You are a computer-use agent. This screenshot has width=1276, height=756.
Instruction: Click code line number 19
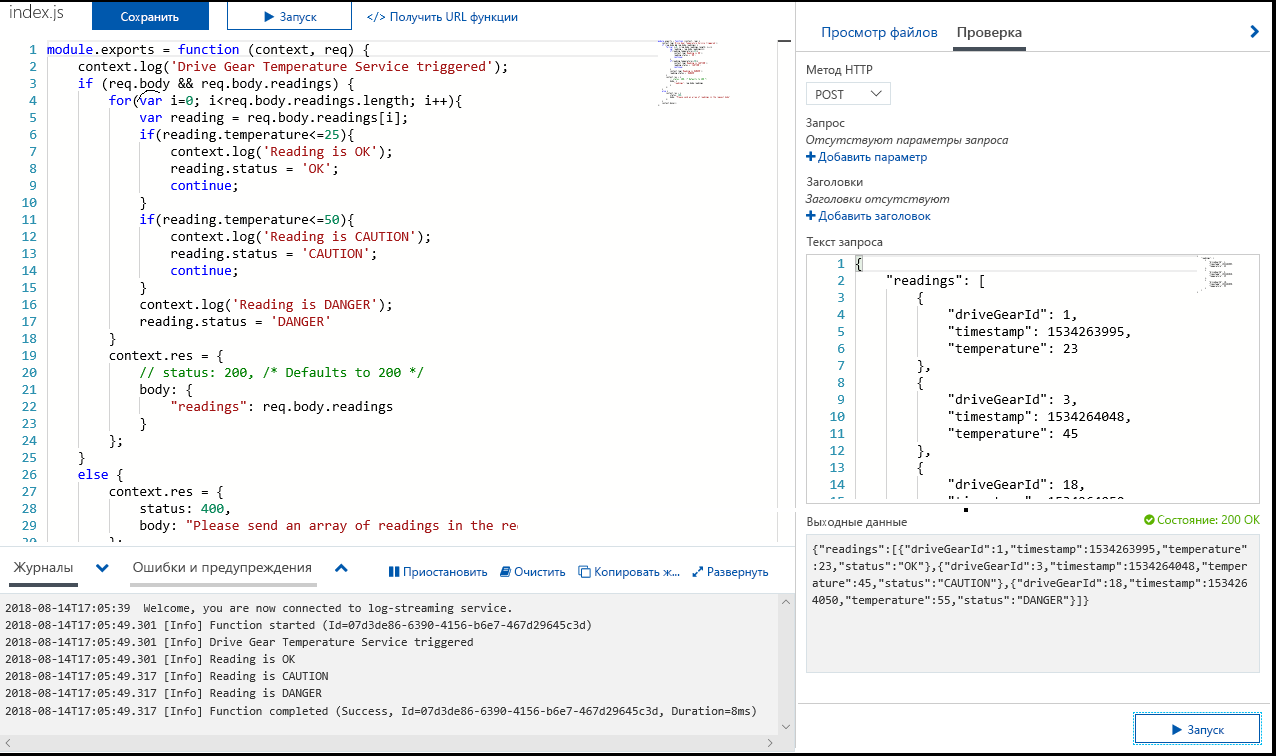pyautogui.click(x=29, y=355)
